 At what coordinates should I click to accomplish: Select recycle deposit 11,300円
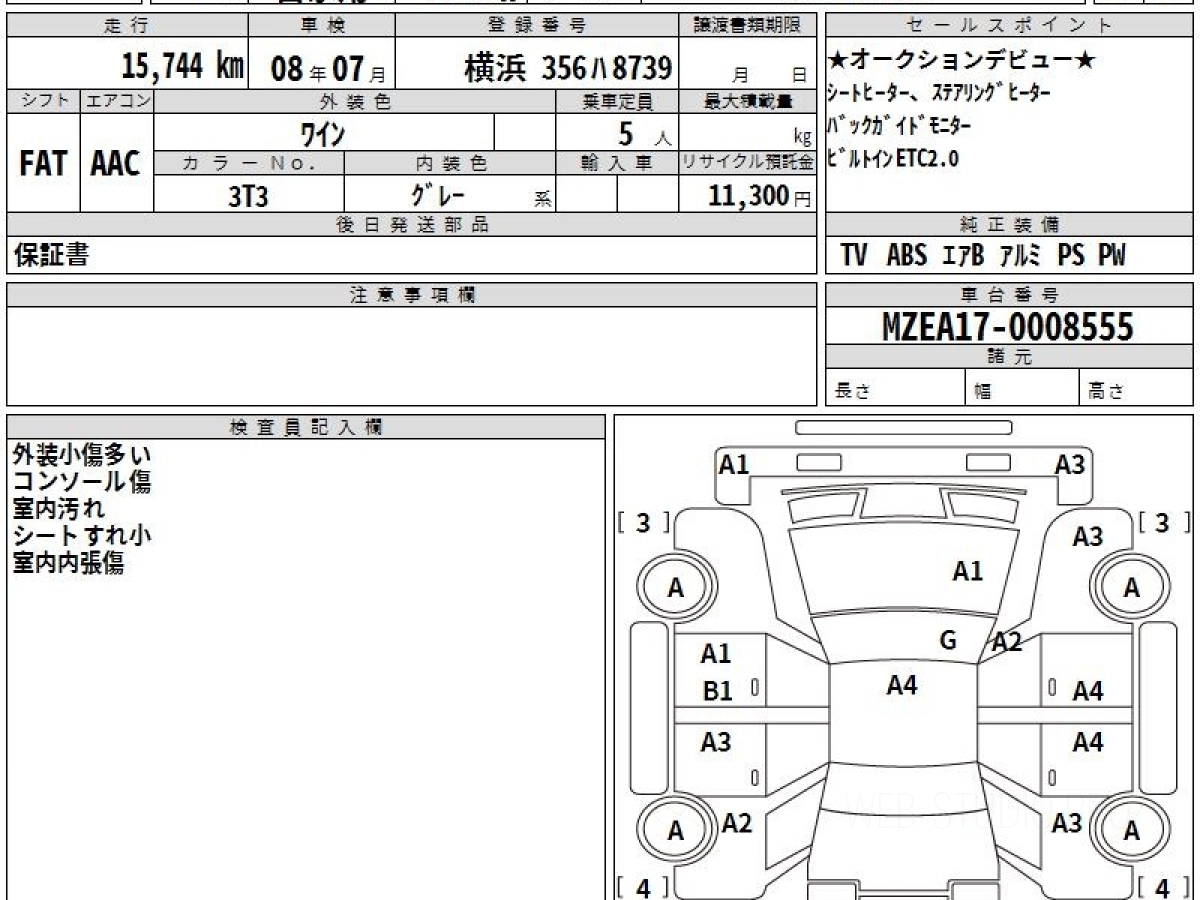(x=760, y=196)
